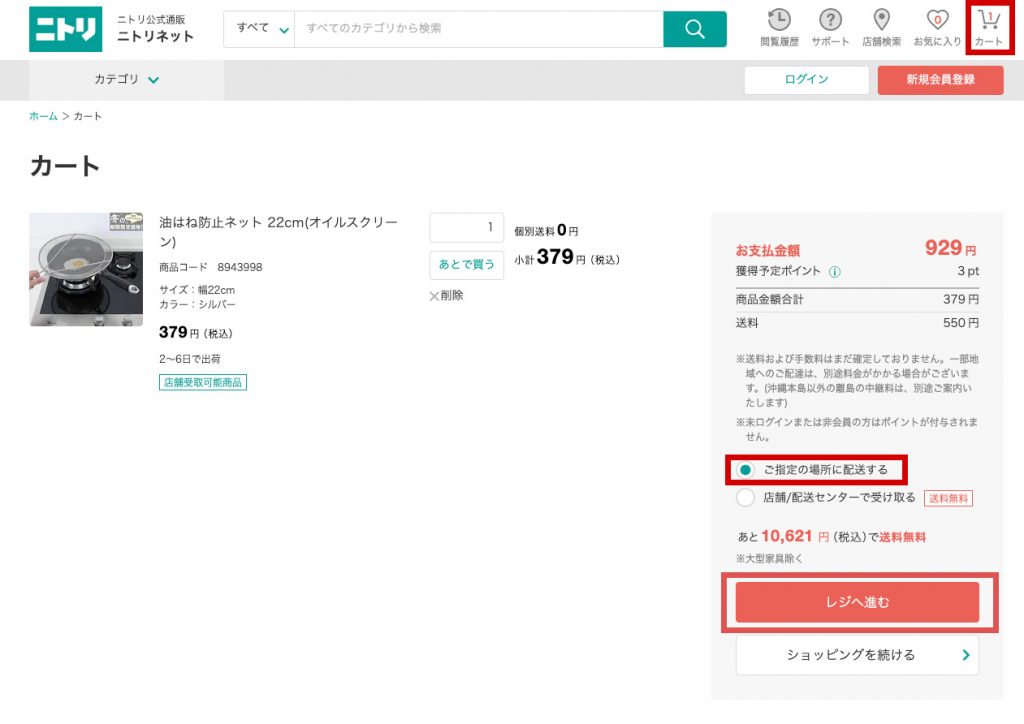This screenshot has width=1024, height=724.
Task: Click the Nitori logo
Action: tap(65, 29)
